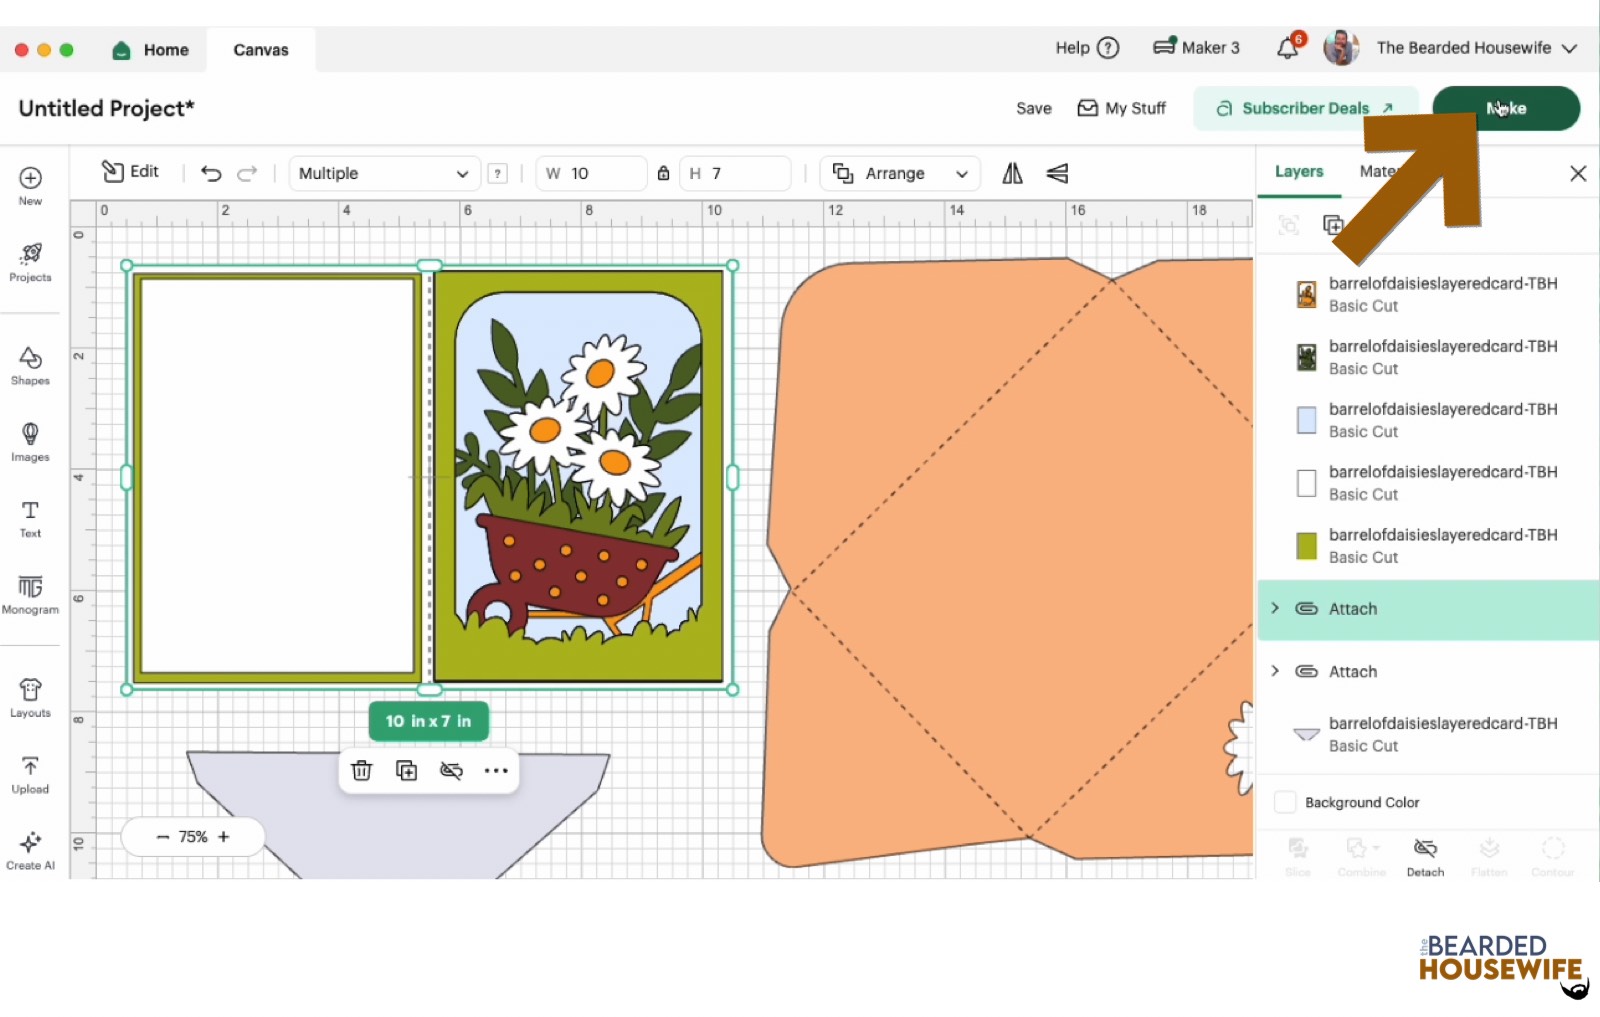This screenshot has width=1600, height=1017.
Task: Launch the Create AI tool
Action: 30,850
